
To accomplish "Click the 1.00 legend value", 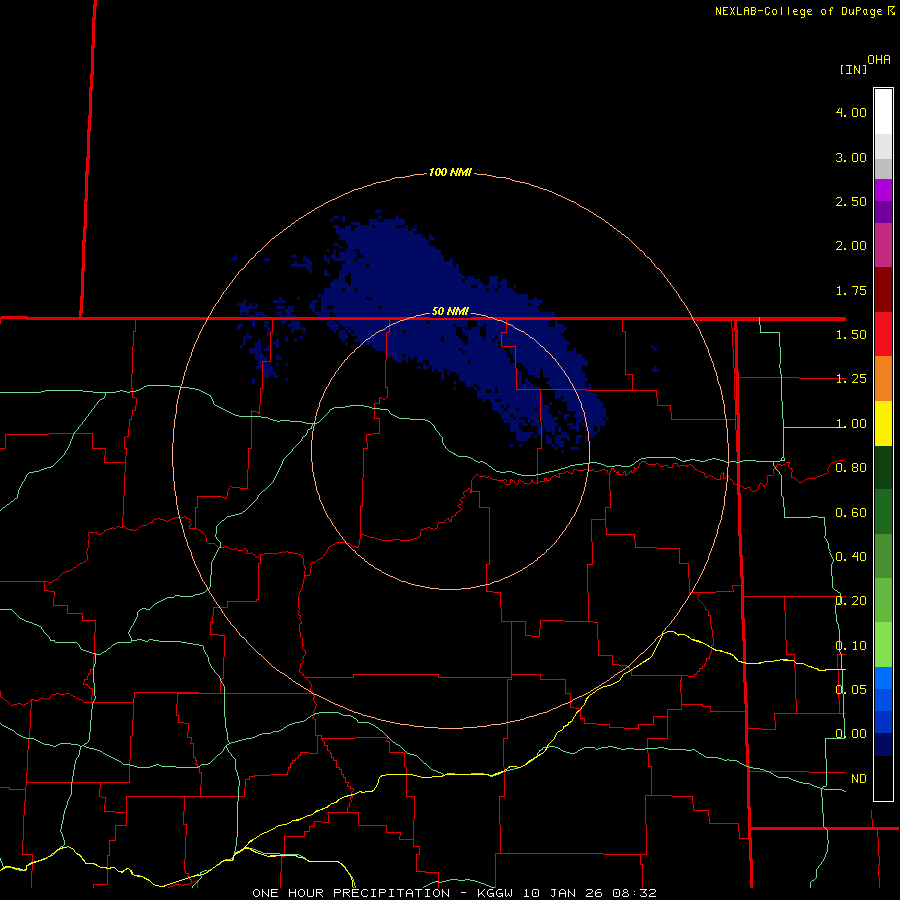I will pos(851,424).
